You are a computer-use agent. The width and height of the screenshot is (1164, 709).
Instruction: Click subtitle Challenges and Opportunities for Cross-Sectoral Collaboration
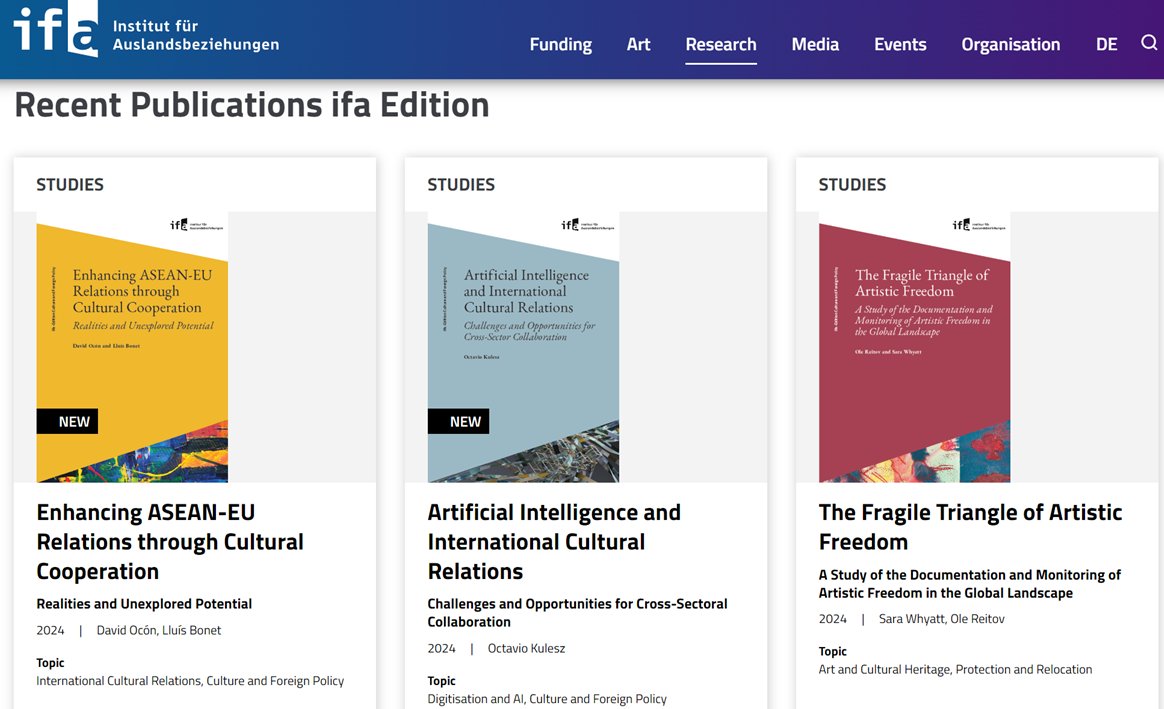[x=578, y=612]
